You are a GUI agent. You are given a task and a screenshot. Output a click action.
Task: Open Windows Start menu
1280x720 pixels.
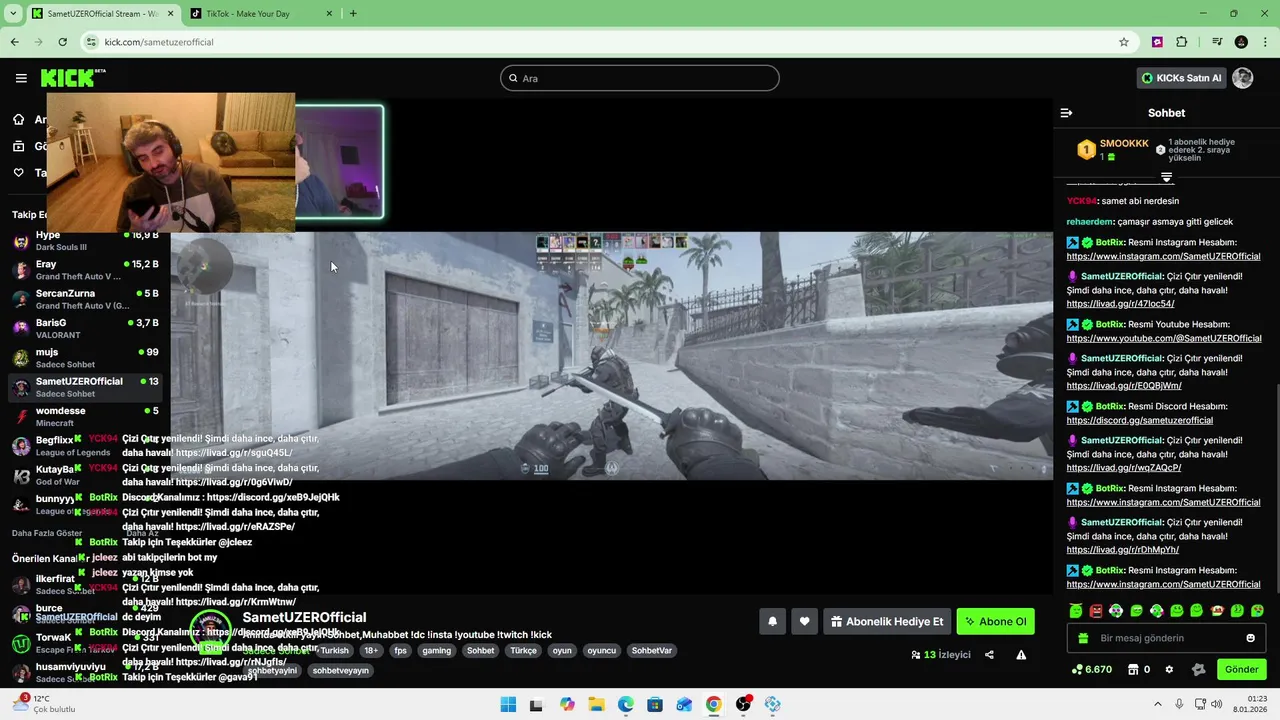click(x=508, y=704)
